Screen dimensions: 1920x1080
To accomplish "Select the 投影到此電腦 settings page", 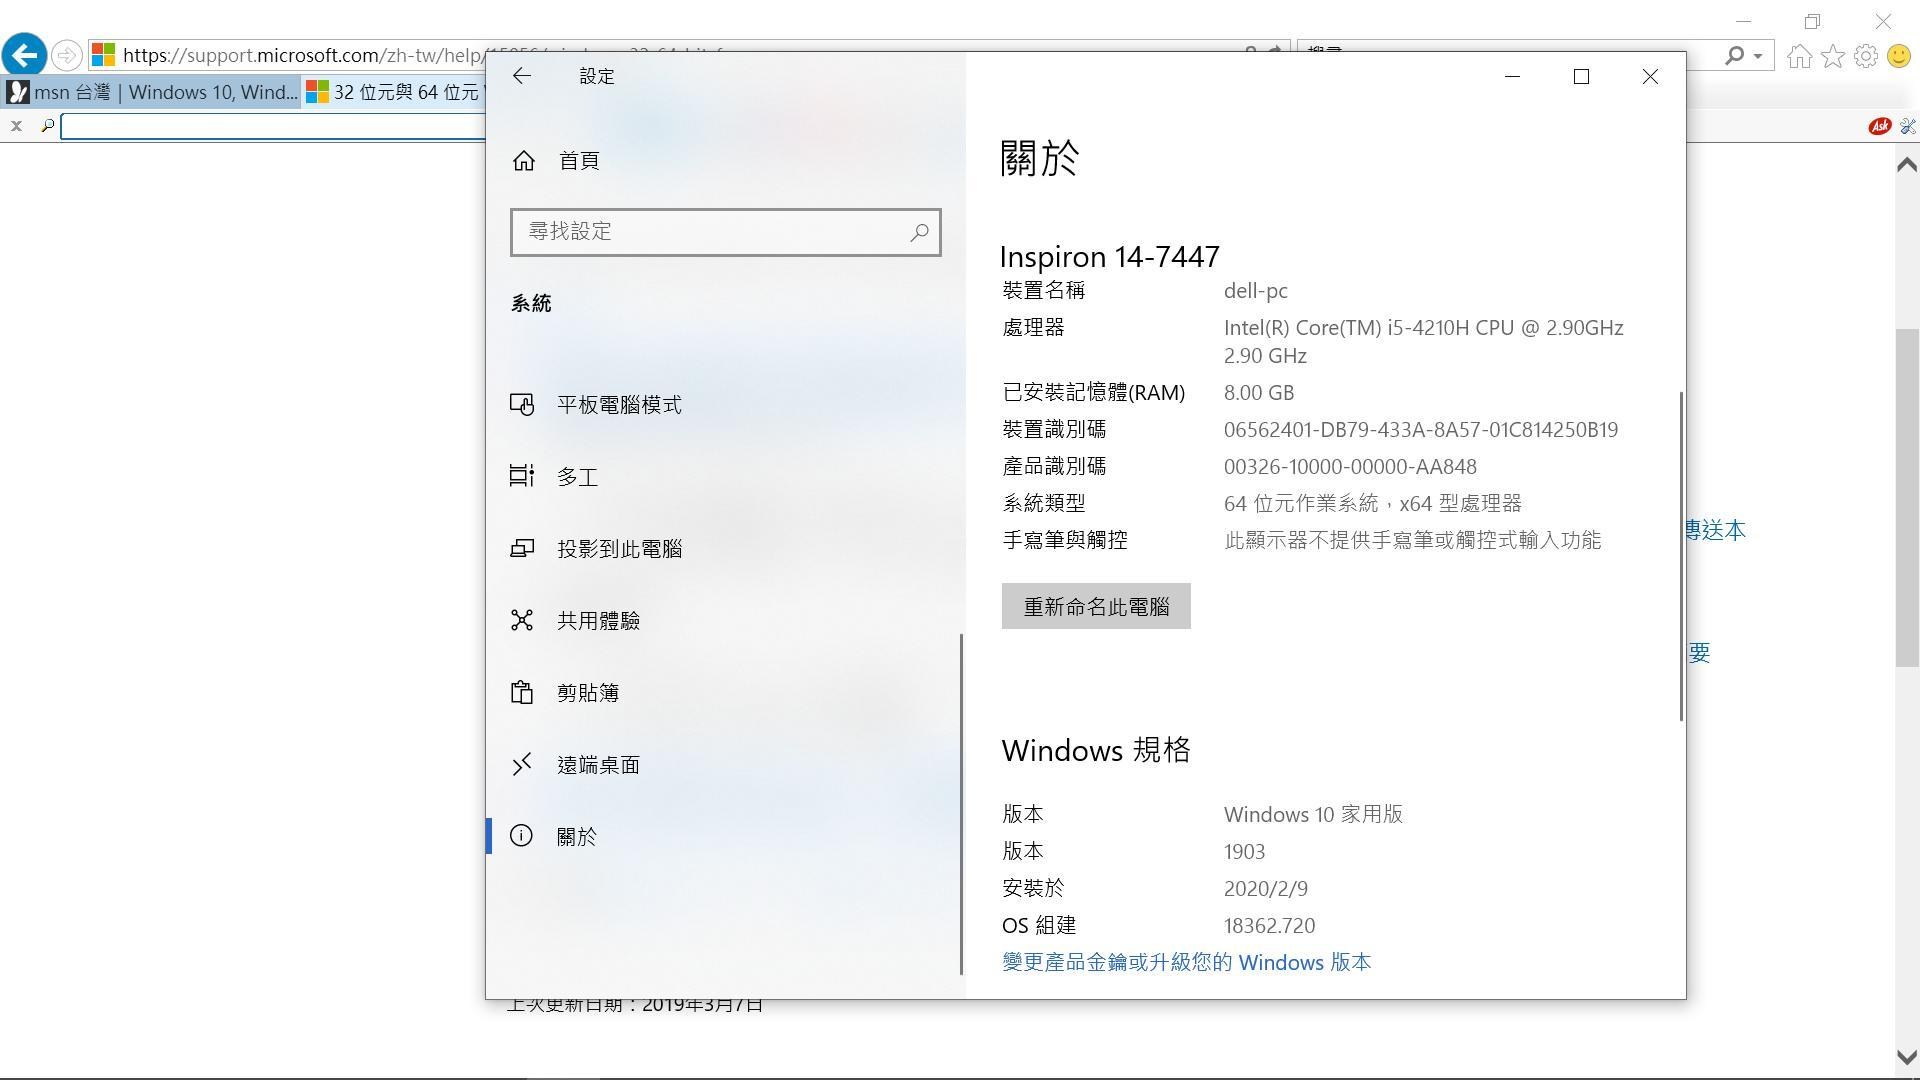I will (x=619, y=549).
